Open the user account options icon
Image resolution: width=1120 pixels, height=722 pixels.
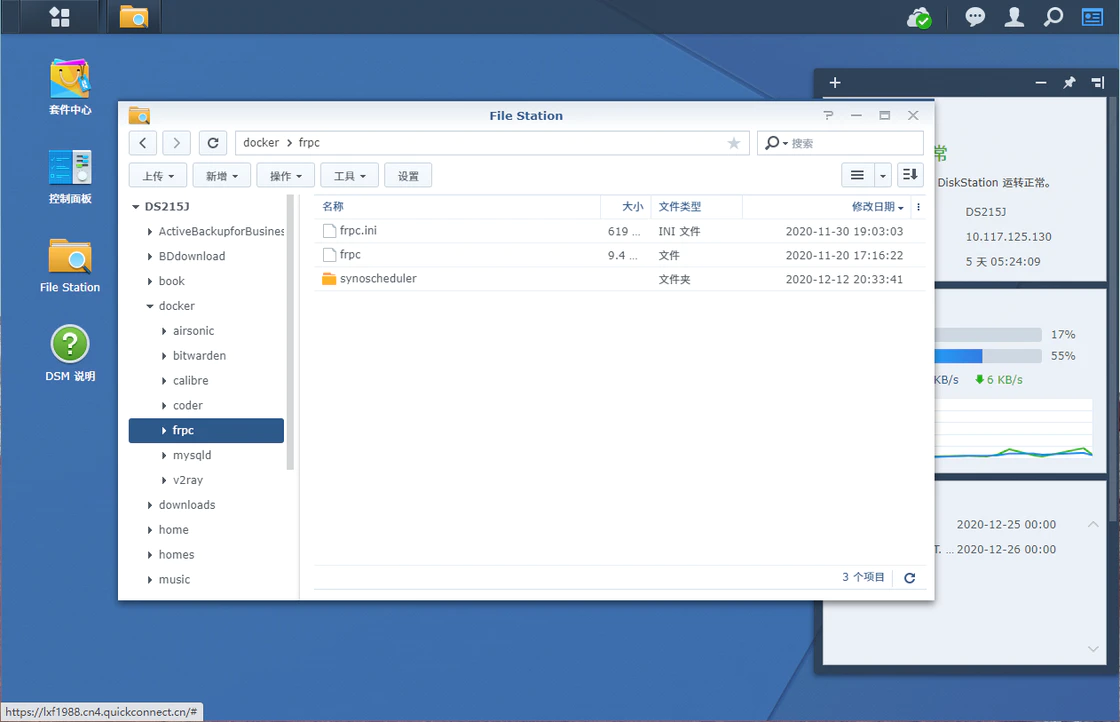click(x=1014, y=17)
